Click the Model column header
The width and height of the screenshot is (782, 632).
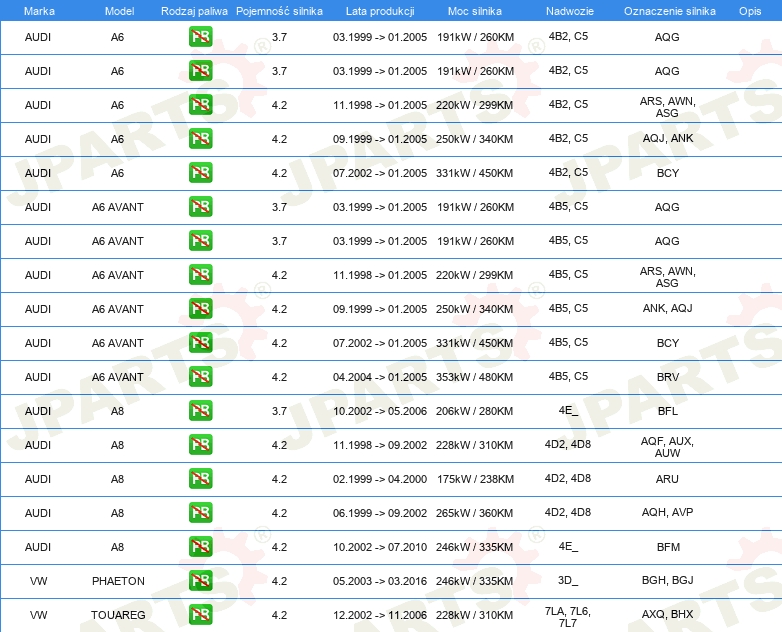[119, 11]
